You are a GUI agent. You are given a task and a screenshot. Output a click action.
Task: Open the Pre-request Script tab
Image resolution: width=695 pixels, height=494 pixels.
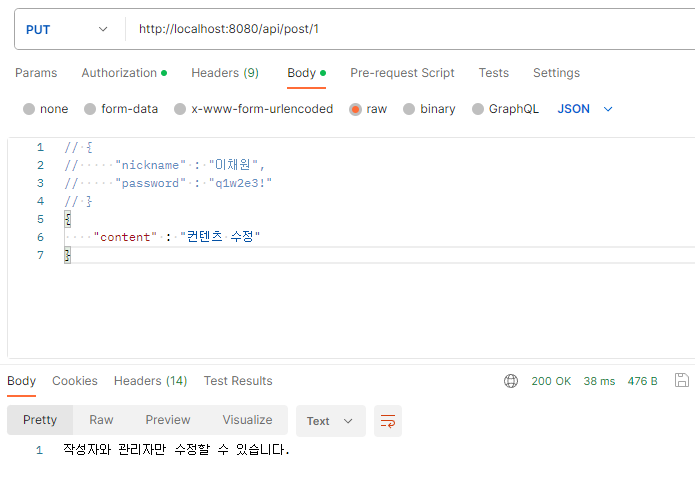402,73
